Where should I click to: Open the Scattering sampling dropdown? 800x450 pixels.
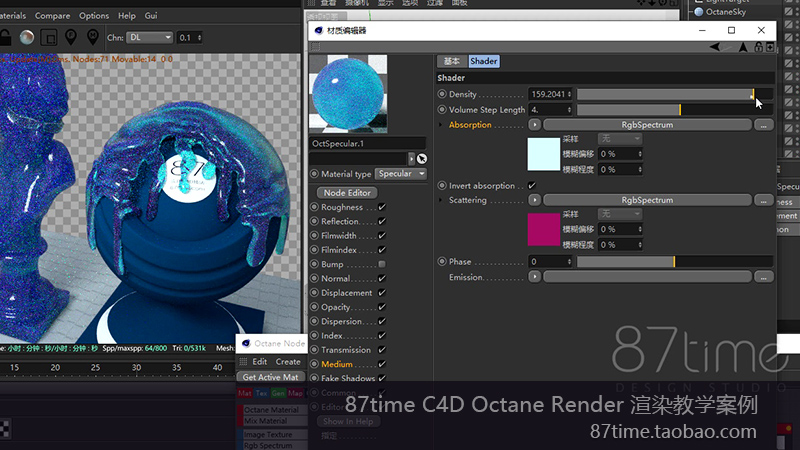pyautogui.click(x=620, y=214)
